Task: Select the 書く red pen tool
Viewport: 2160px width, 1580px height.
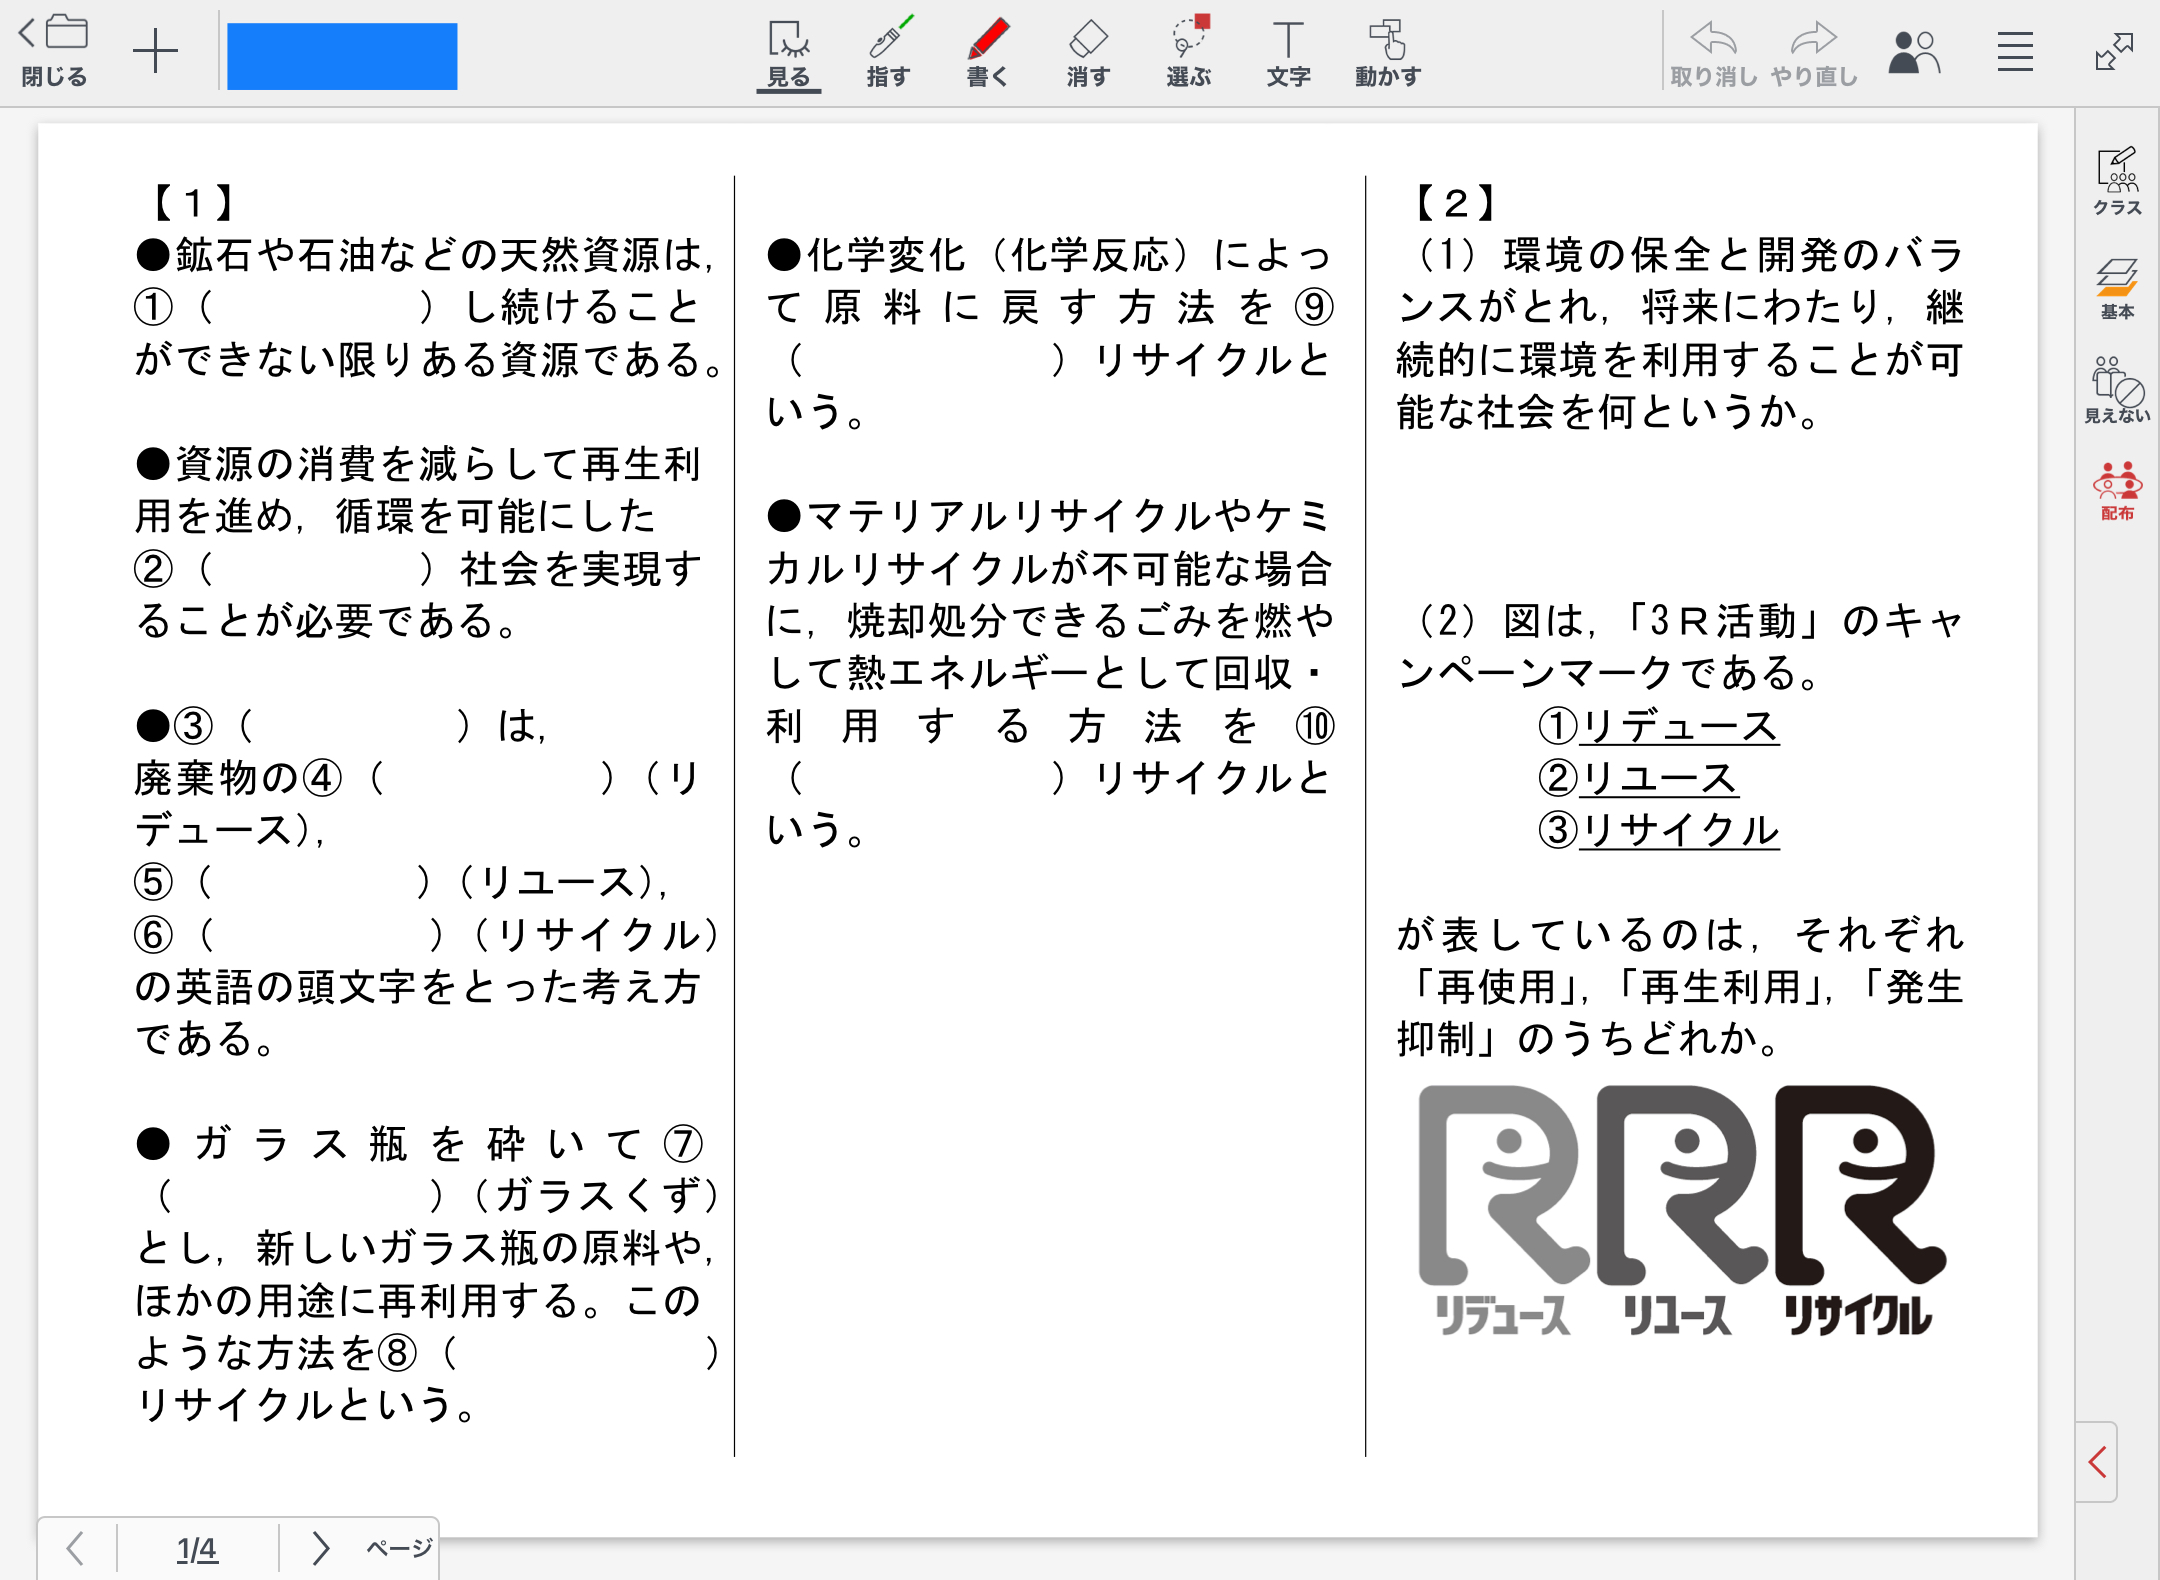Action: click(988, 52)
